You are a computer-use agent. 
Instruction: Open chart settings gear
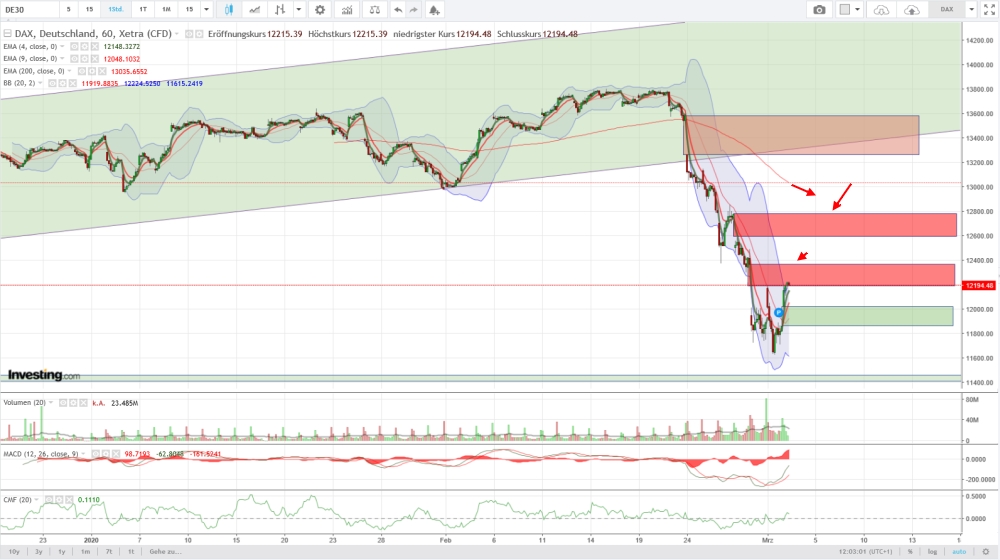pos(320,10)
